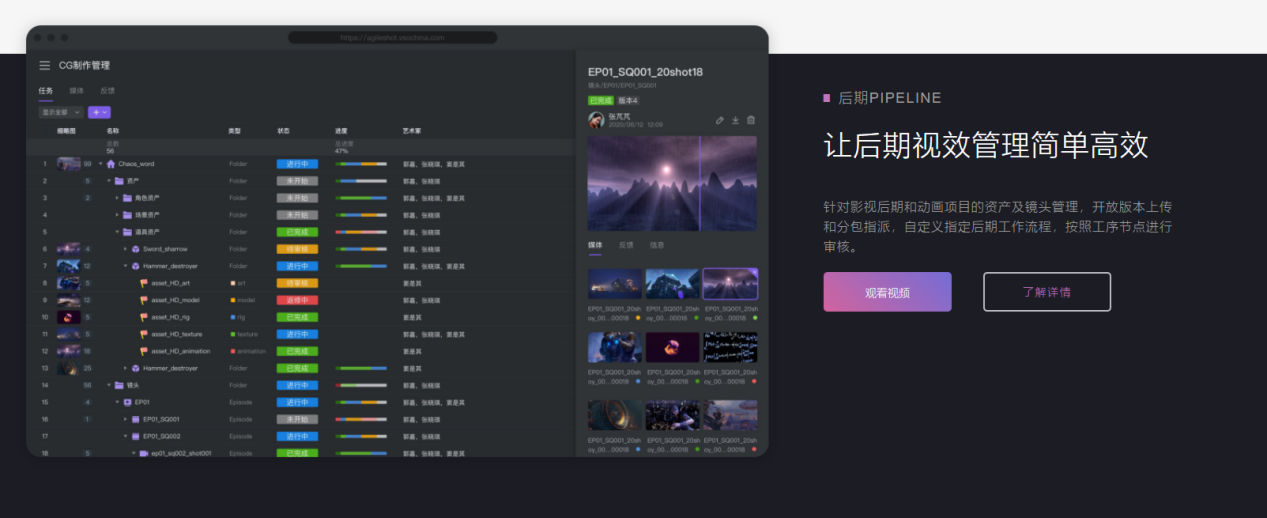Click the 进行中 status badge of Chaos_word

tap(297, 164)
